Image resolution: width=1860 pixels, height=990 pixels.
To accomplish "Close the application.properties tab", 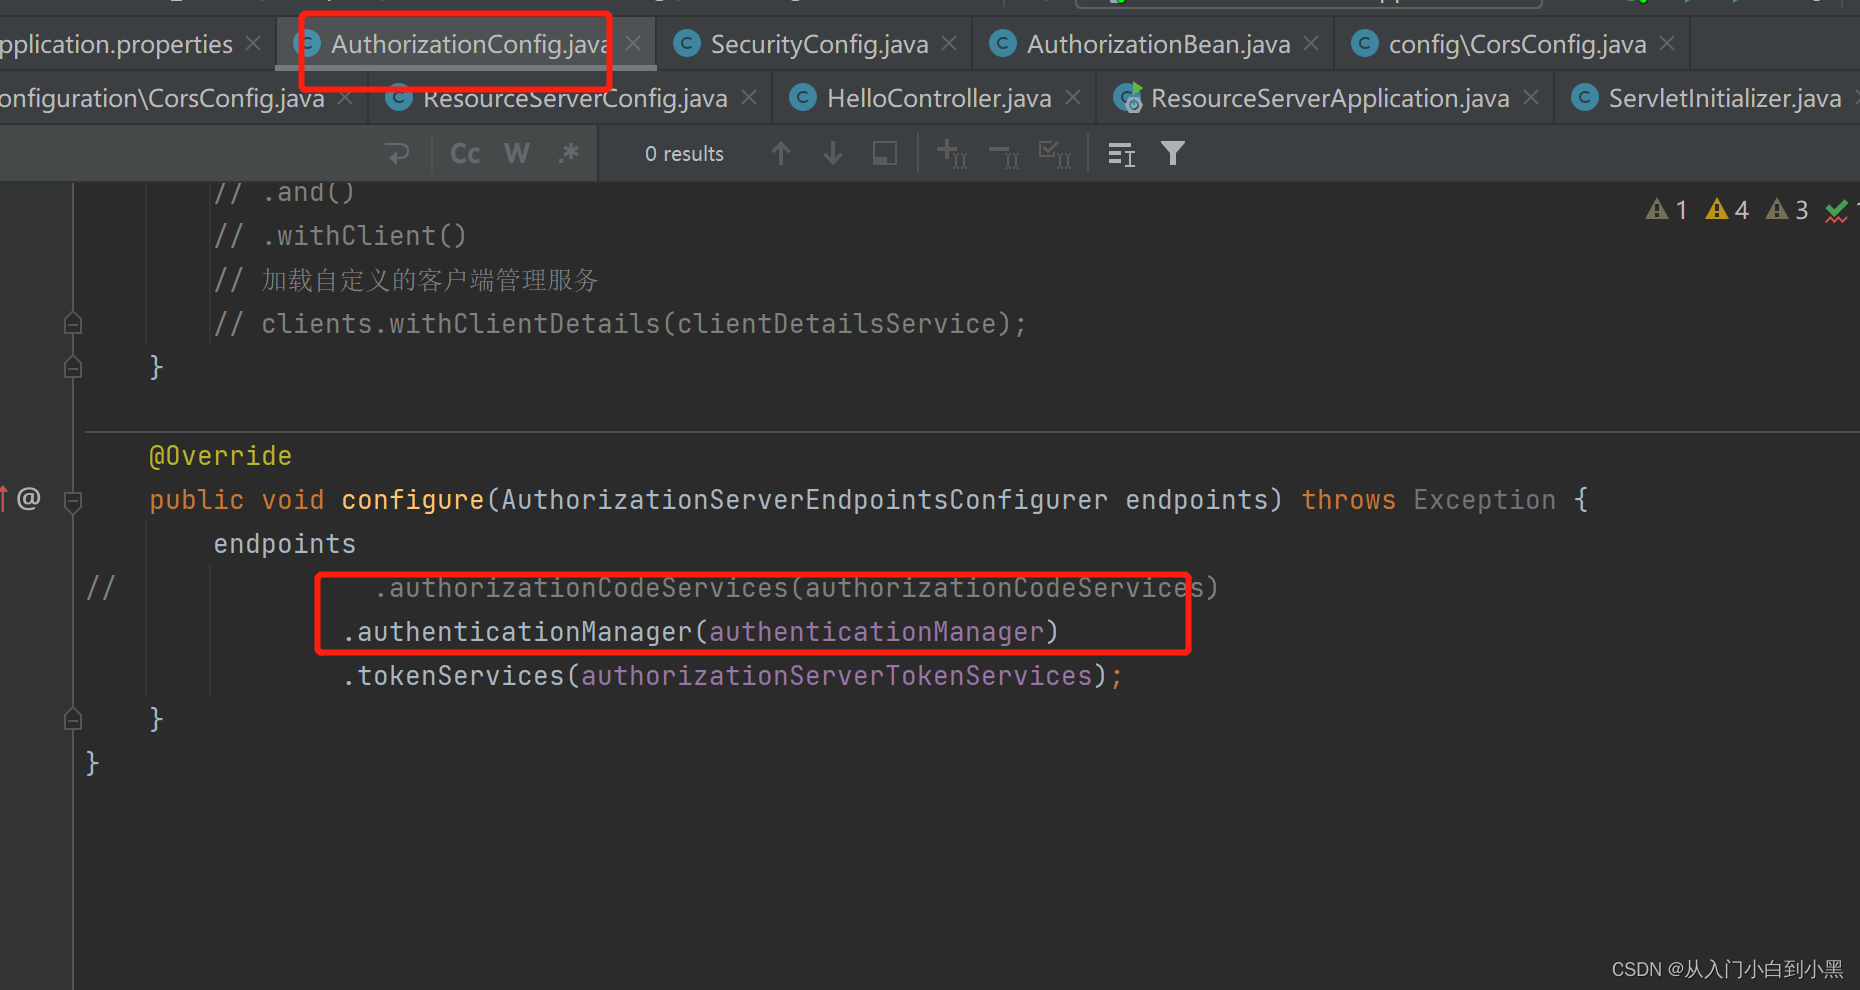I will click(253, 44).
